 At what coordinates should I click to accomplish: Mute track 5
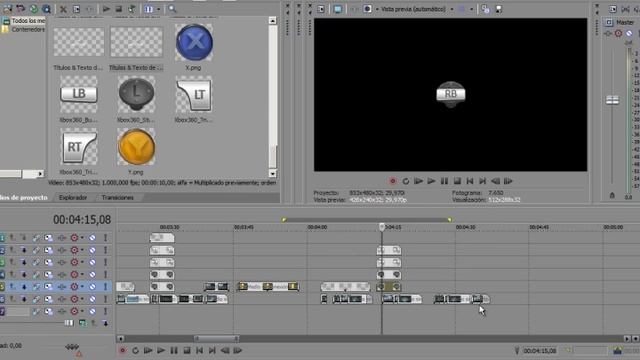click(x=93, y=287)
